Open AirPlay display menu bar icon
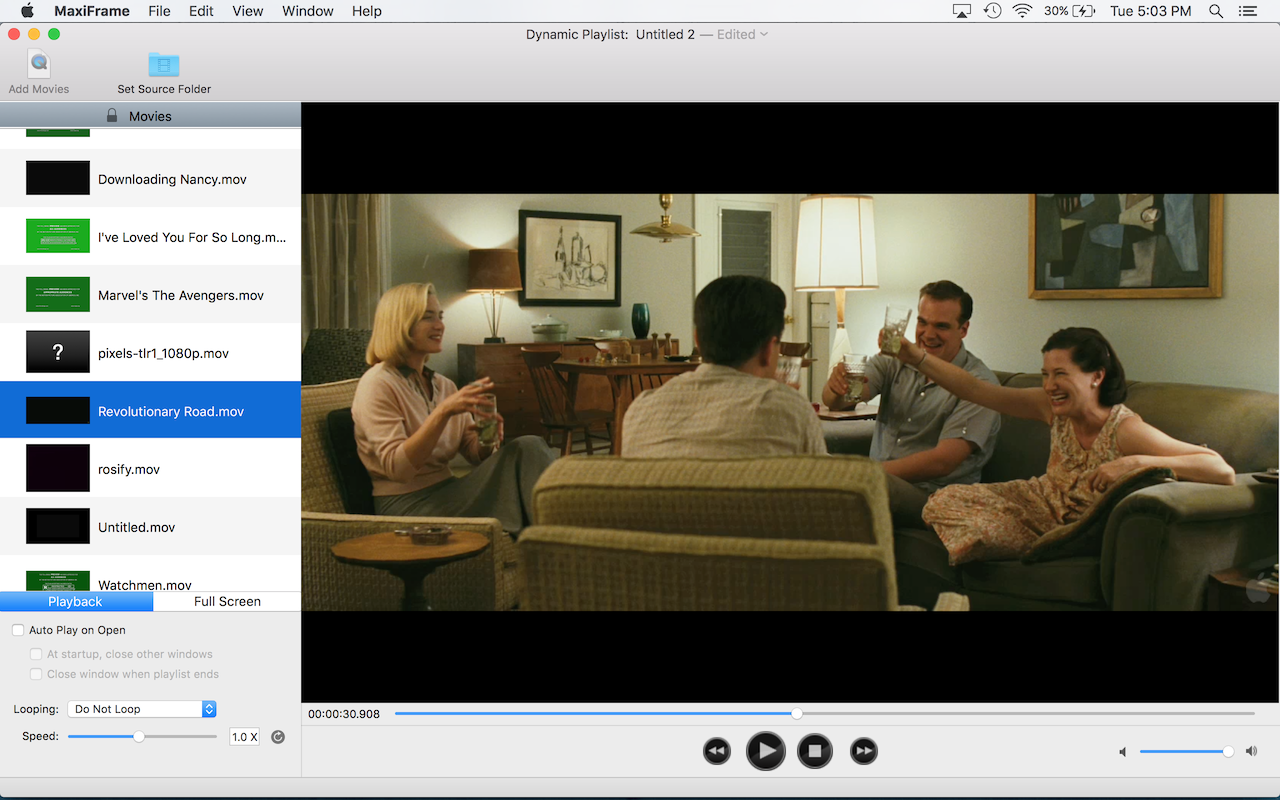Image resolution: width=1280 pixels, height=800 pixels. pos(961,11)
